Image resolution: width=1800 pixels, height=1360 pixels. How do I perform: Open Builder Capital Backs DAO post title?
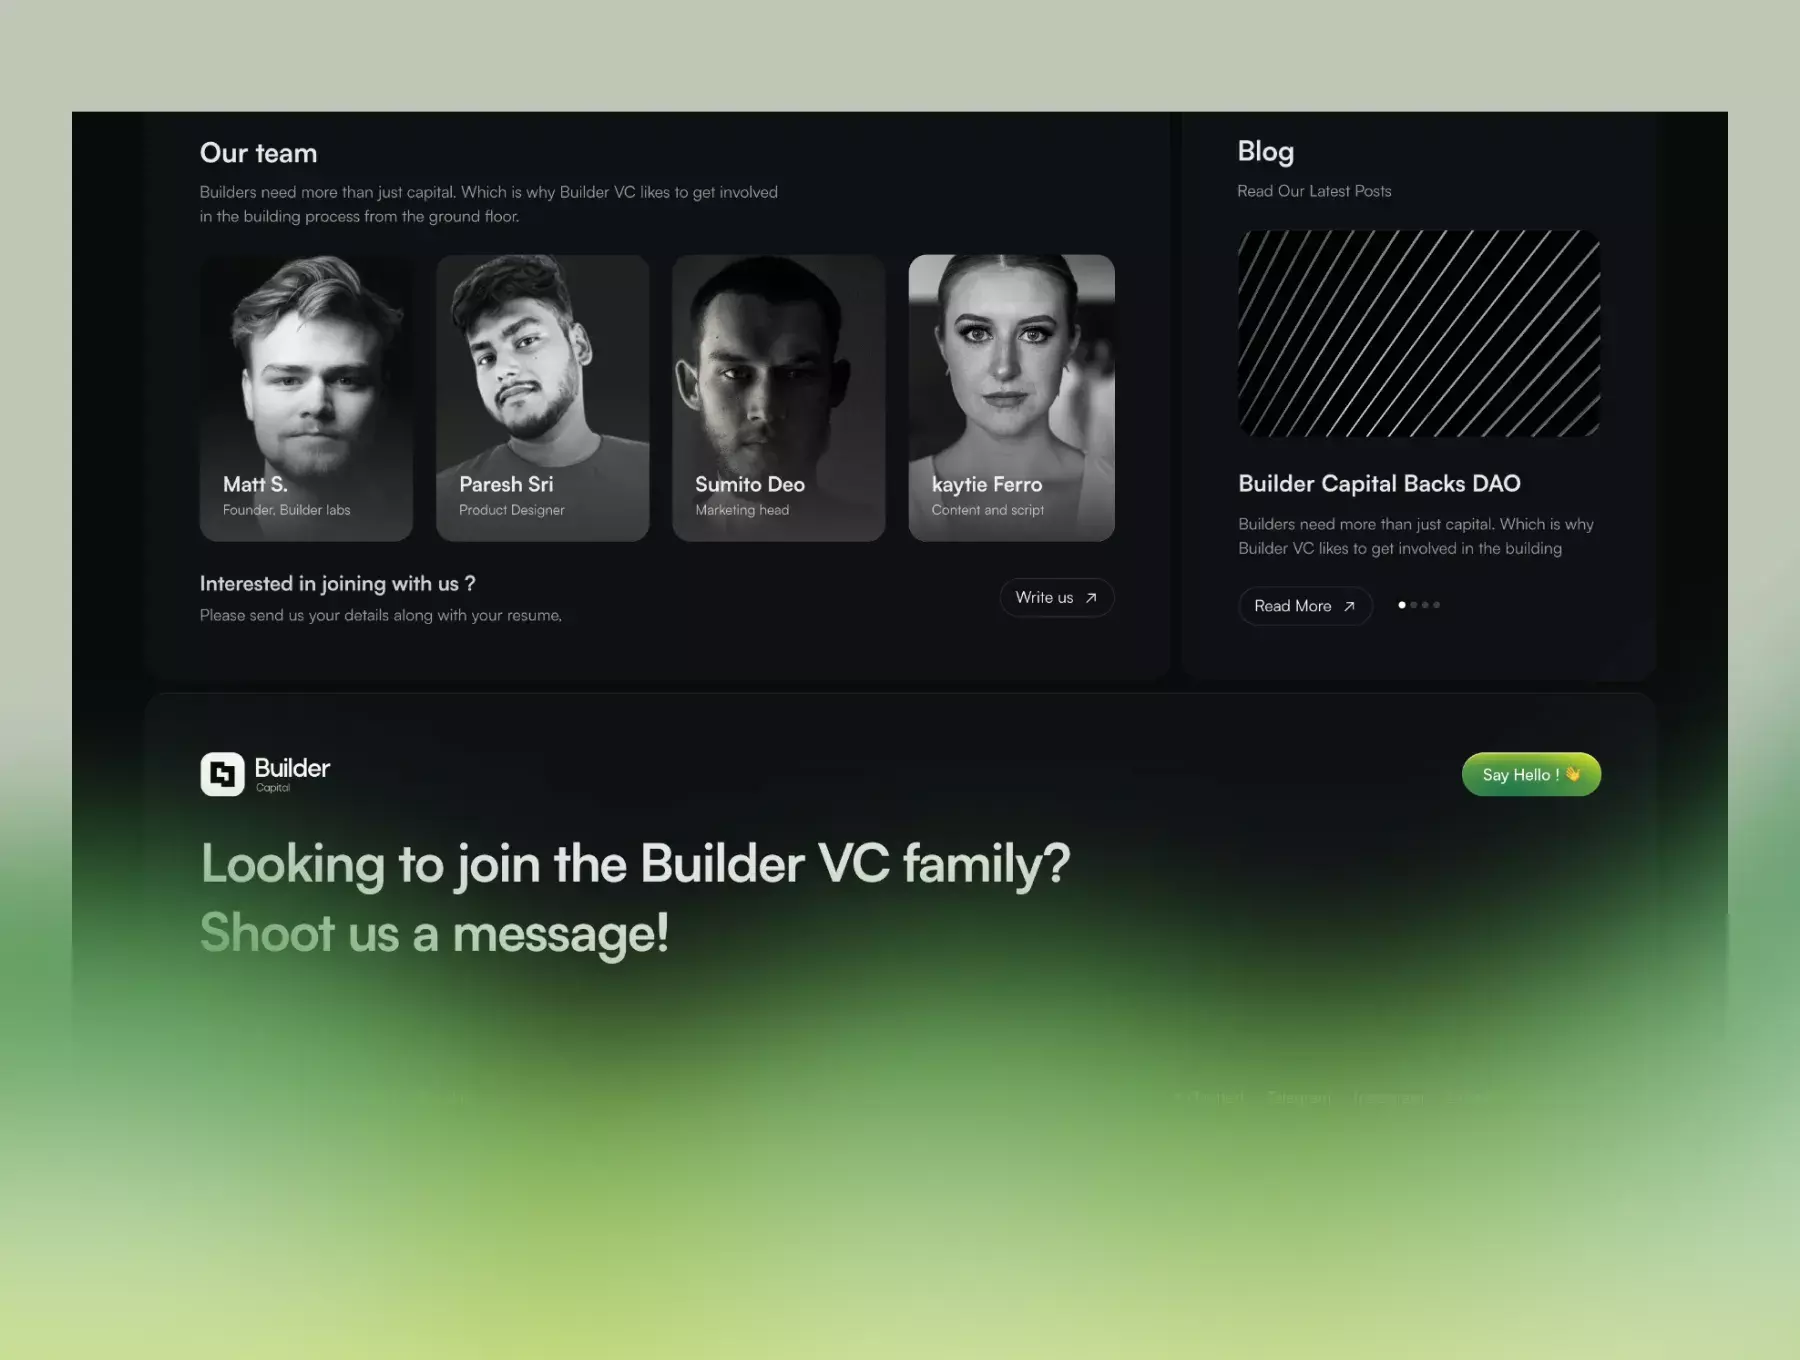(x=1379, y=484)
